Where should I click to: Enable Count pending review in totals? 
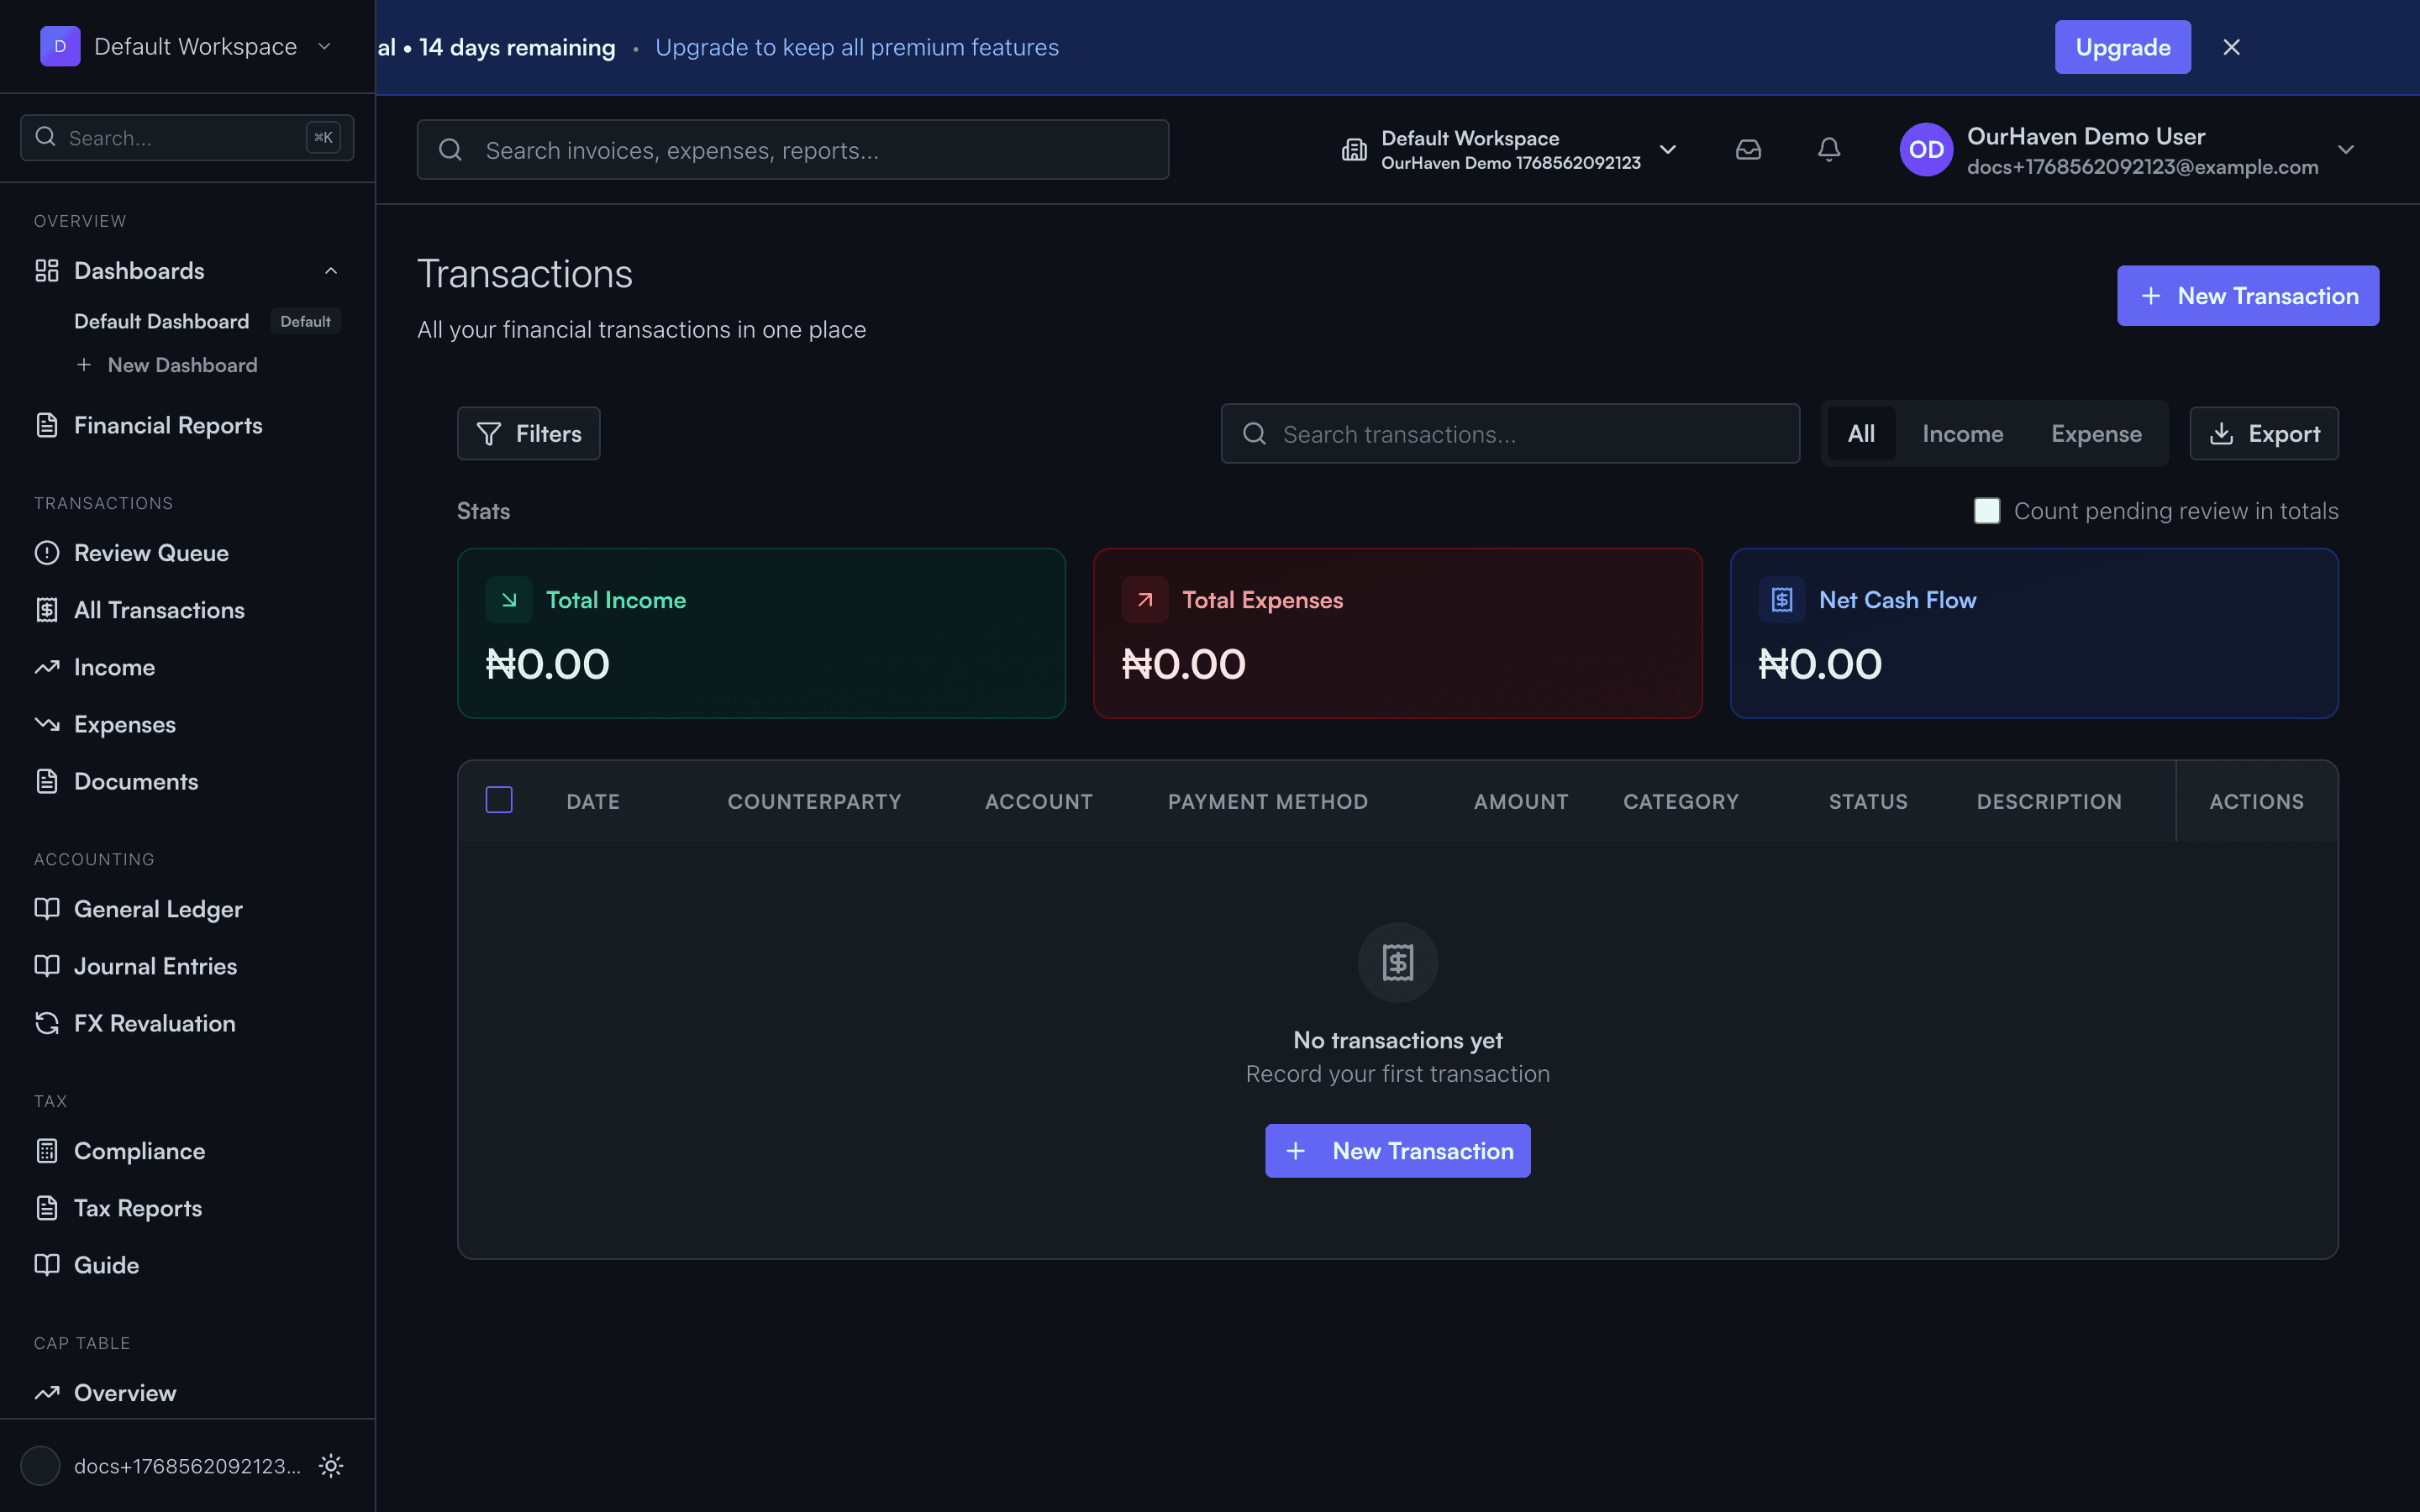[x=1986, y=510]
